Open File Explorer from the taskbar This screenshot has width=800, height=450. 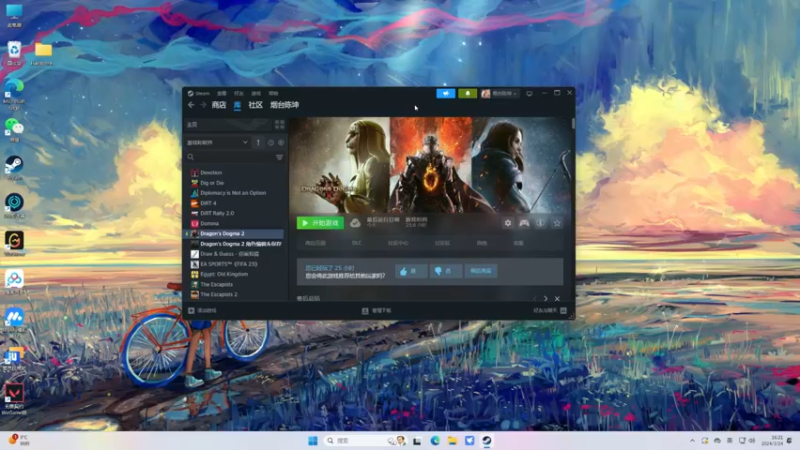click(x=452, y=440)
